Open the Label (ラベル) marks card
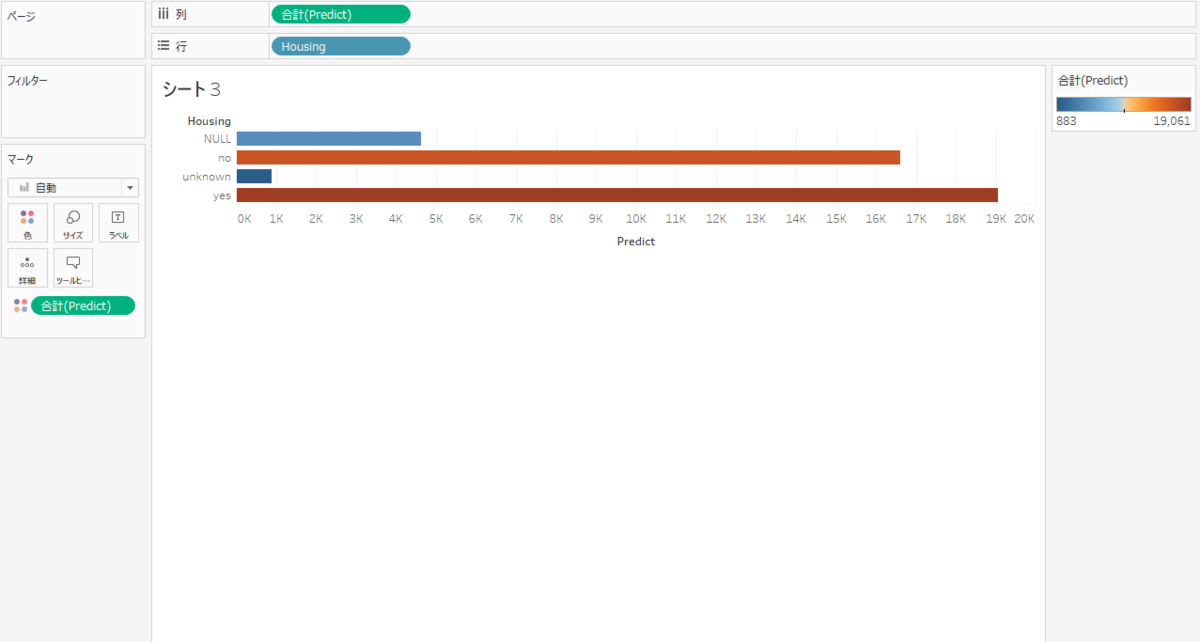Screen dimensions: 1200x642 click(x=119, y=223)
